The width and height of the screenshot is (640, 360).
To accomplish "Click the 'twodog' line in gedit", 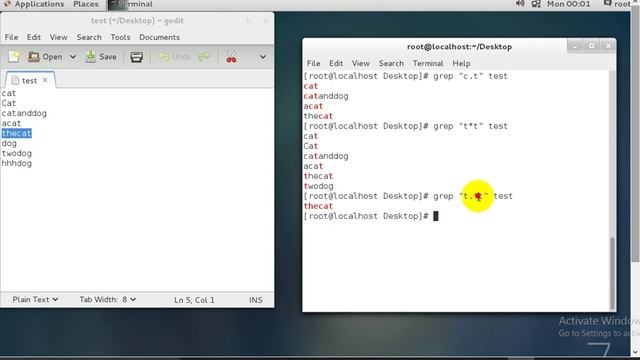I will tap(17, 153).
